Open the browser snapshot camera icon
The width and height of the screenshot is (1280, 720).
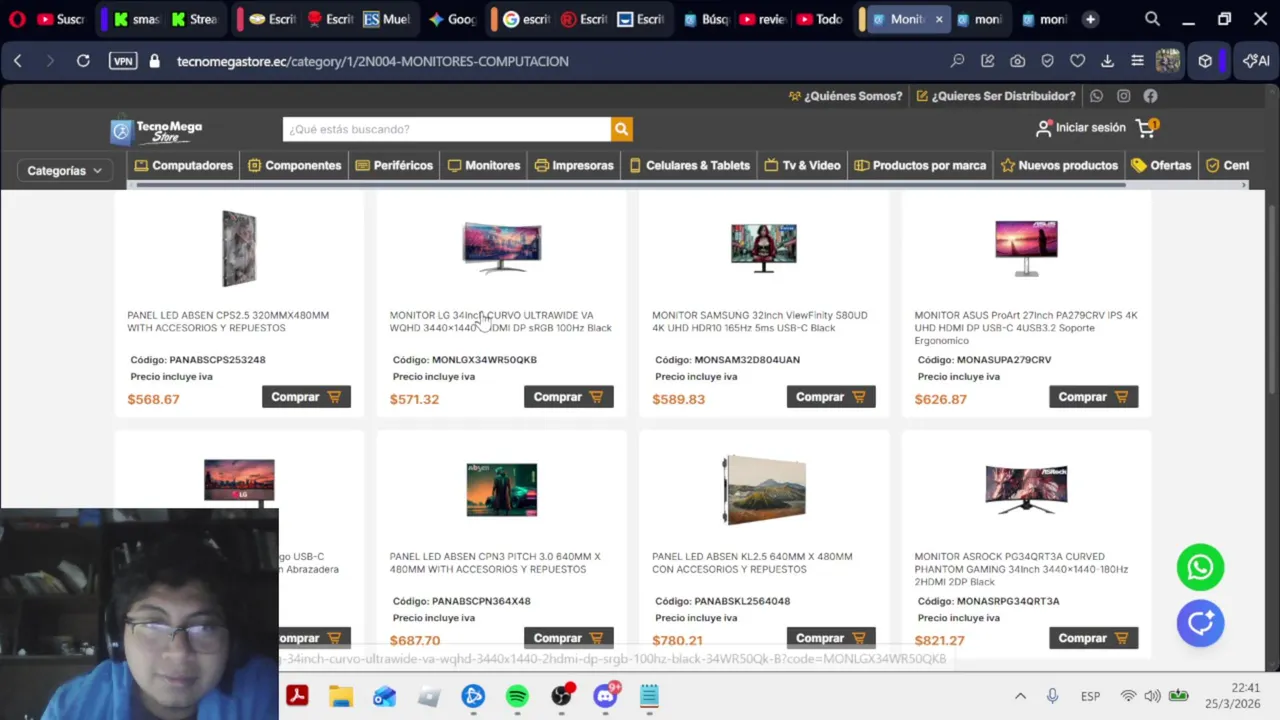click(x=1017, y=61)
